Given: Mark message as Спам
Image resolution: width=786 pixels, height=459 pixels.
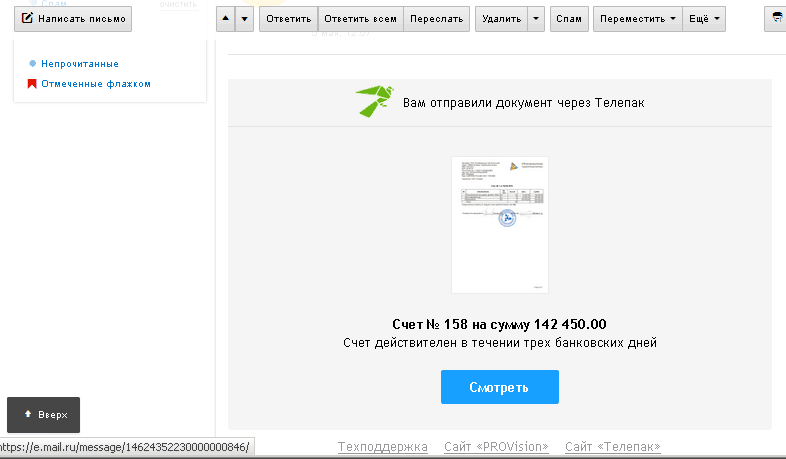Looking at the screenshot, I should (569, 19).
